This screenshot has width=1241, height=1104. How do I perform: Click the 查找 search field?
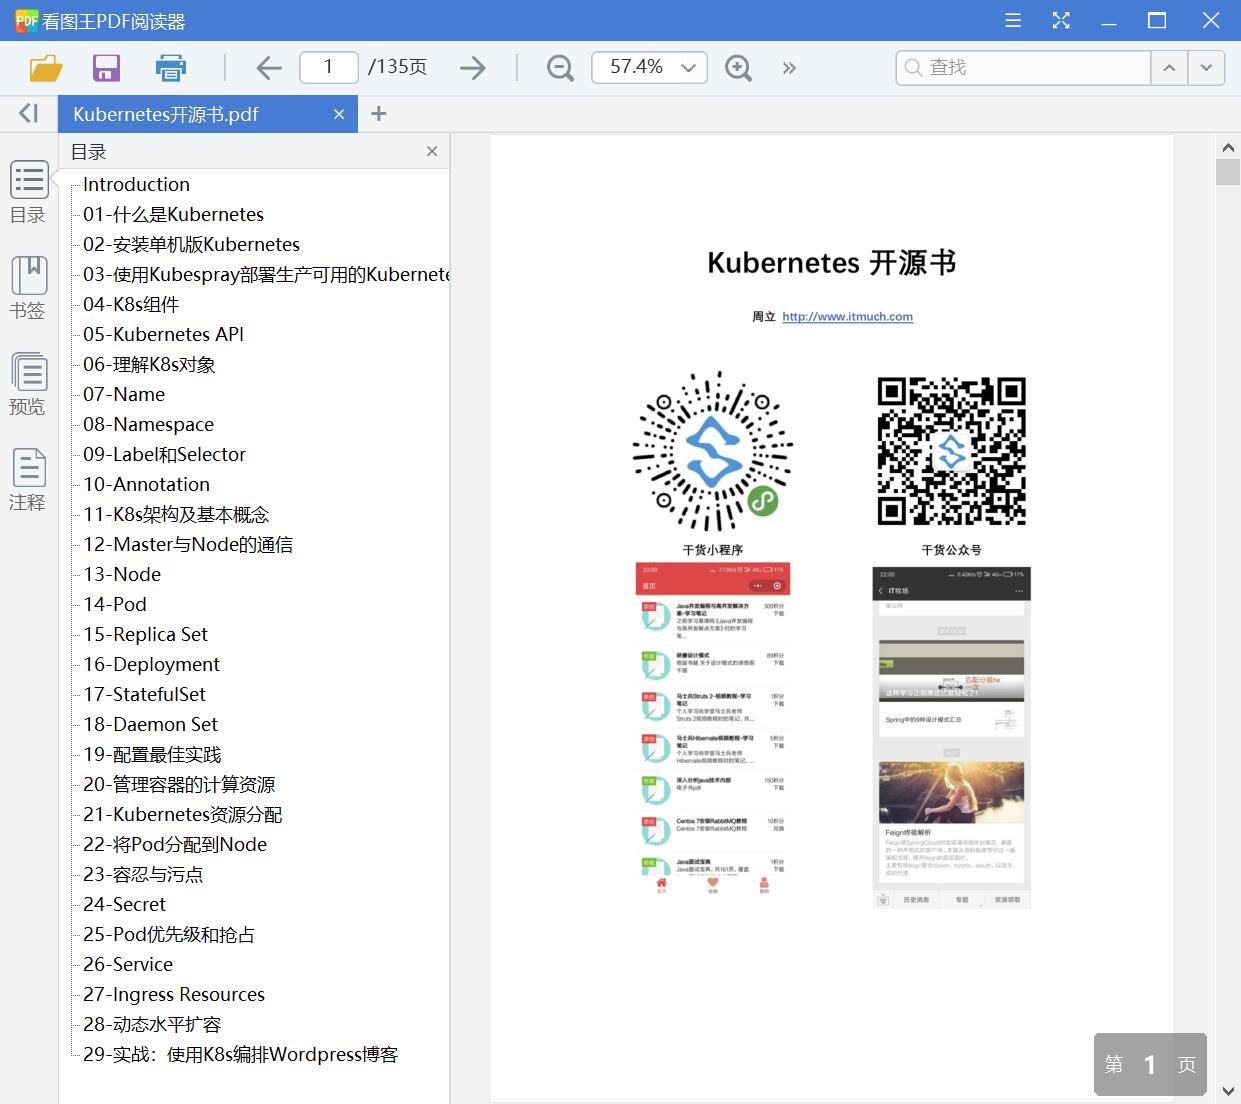tap(1023, 68)
